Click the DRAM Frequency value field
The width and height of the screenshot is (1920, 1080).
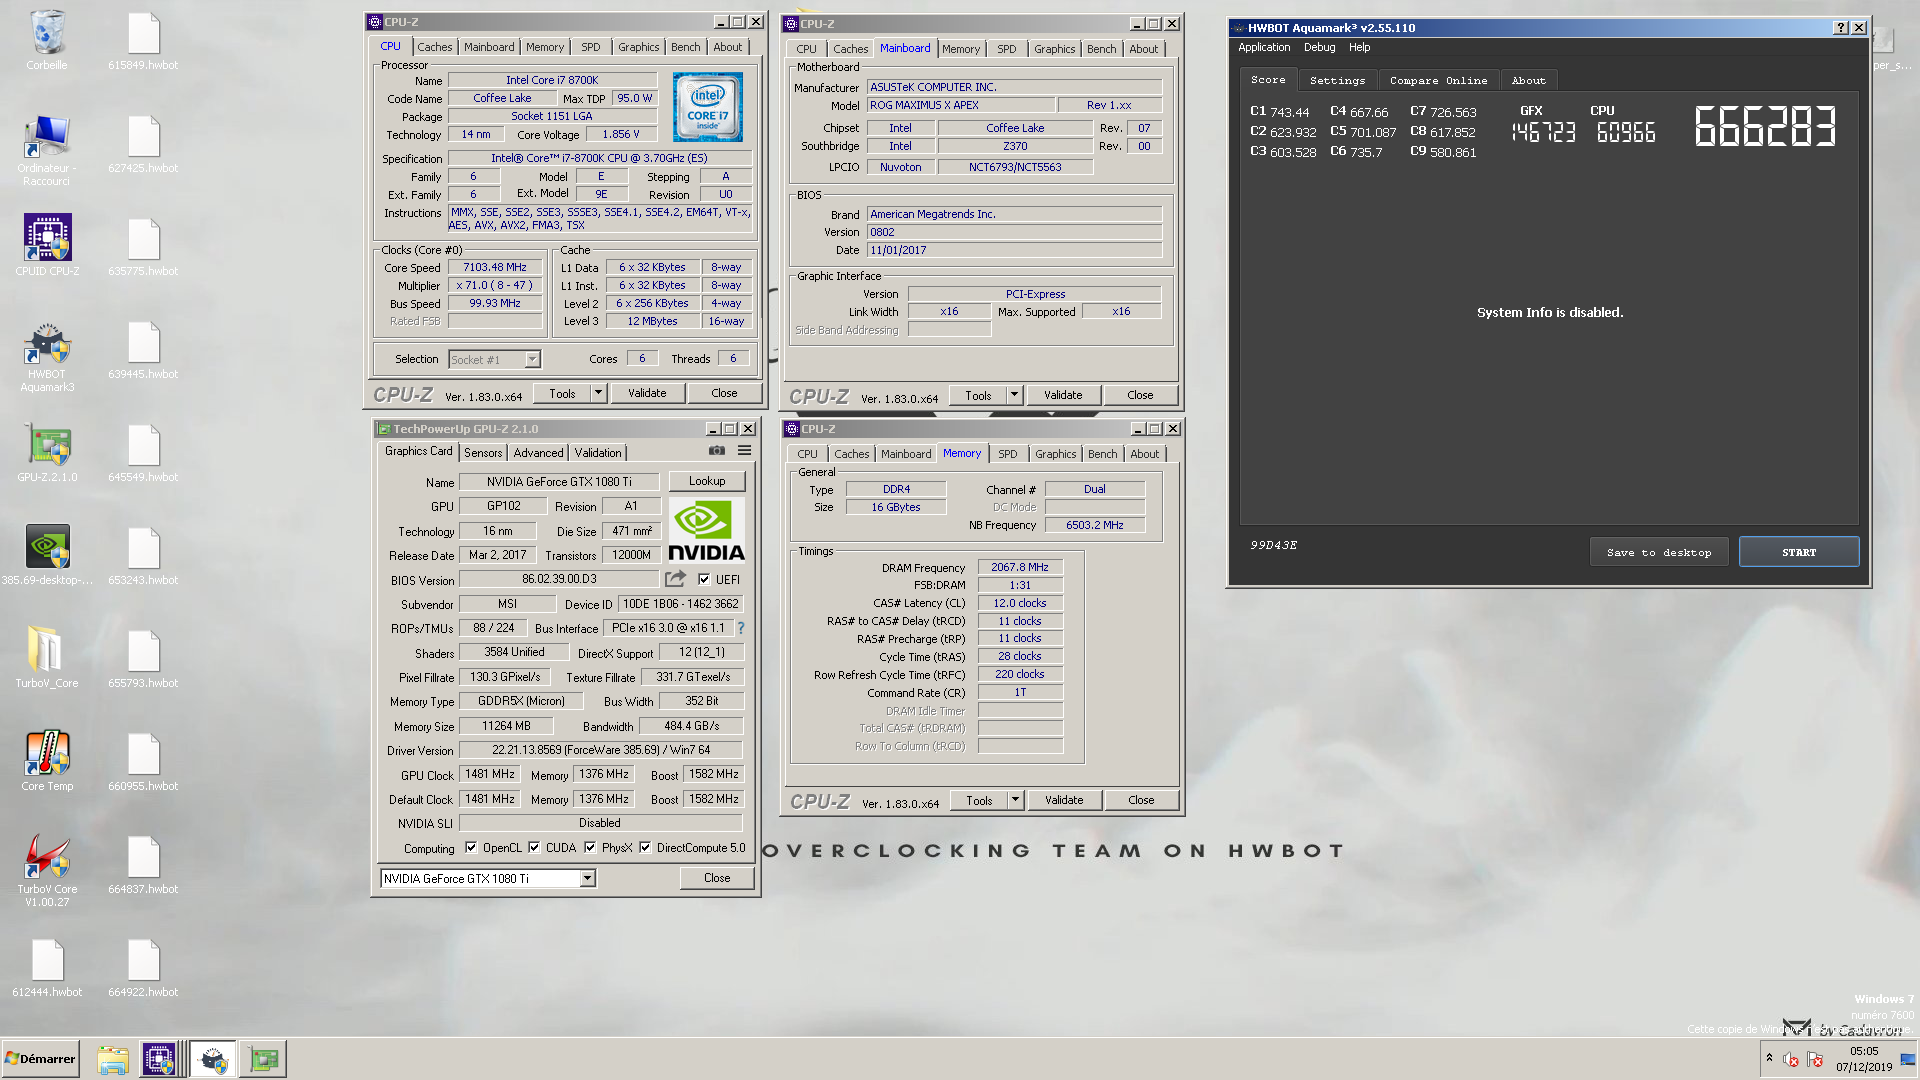coord(1020,567)
